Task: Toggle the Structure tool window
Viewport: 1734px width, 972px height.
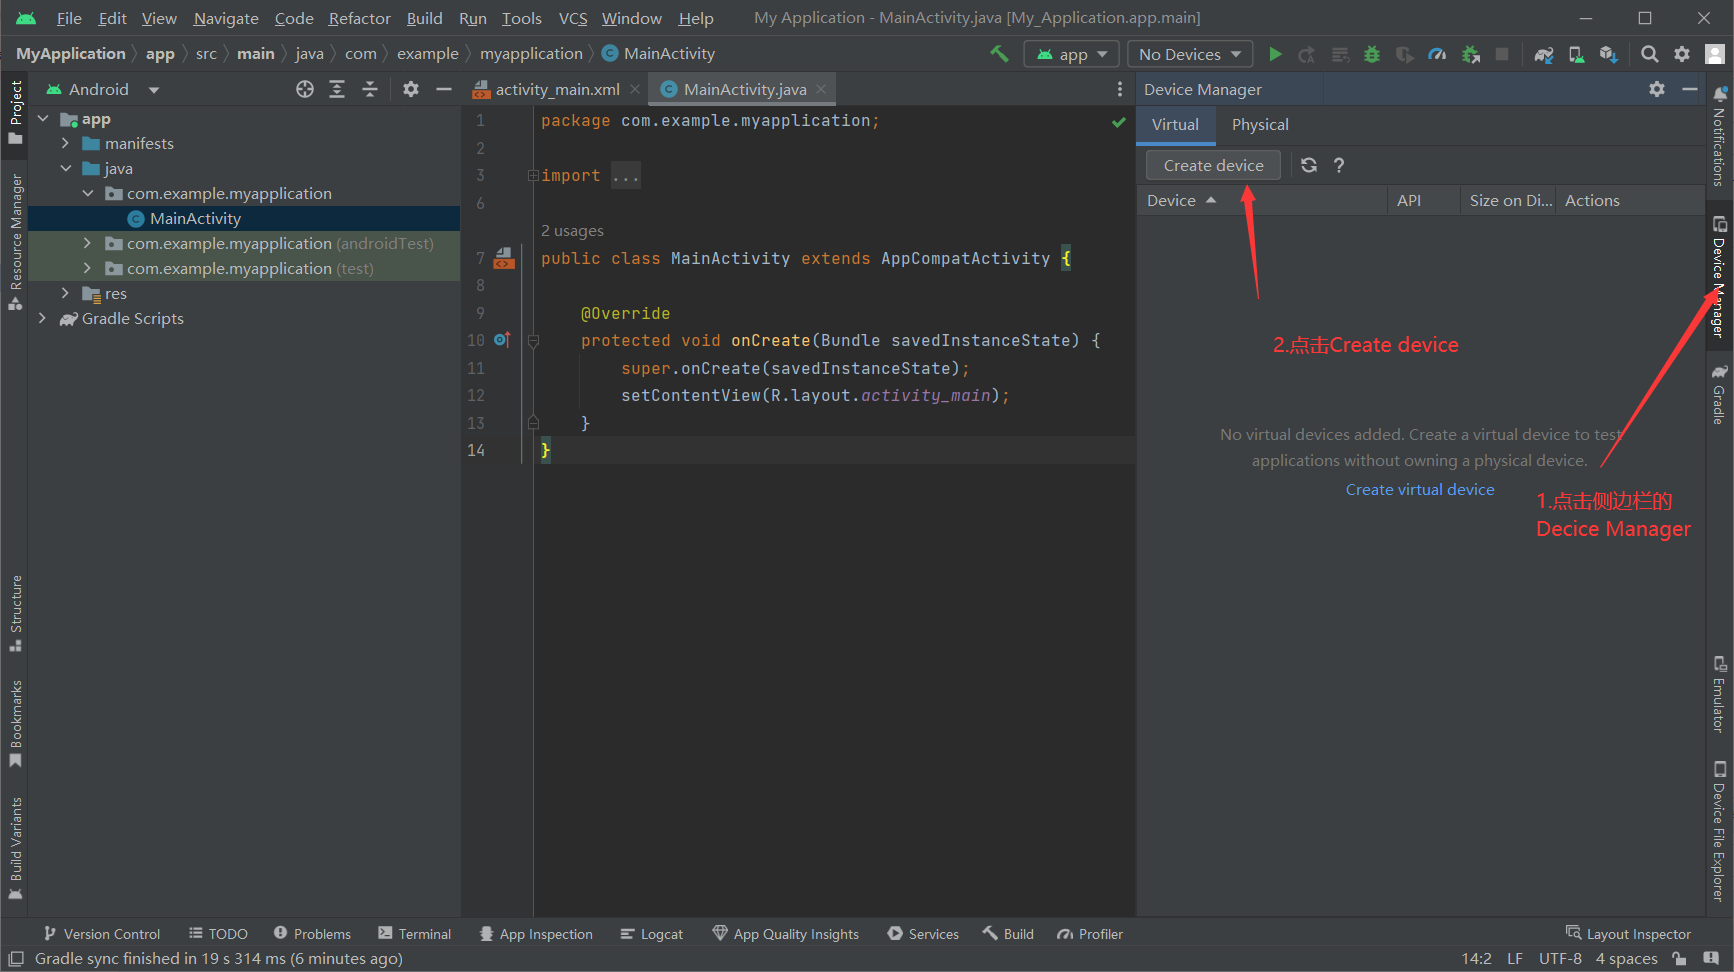Action: [x=15, y=614]
